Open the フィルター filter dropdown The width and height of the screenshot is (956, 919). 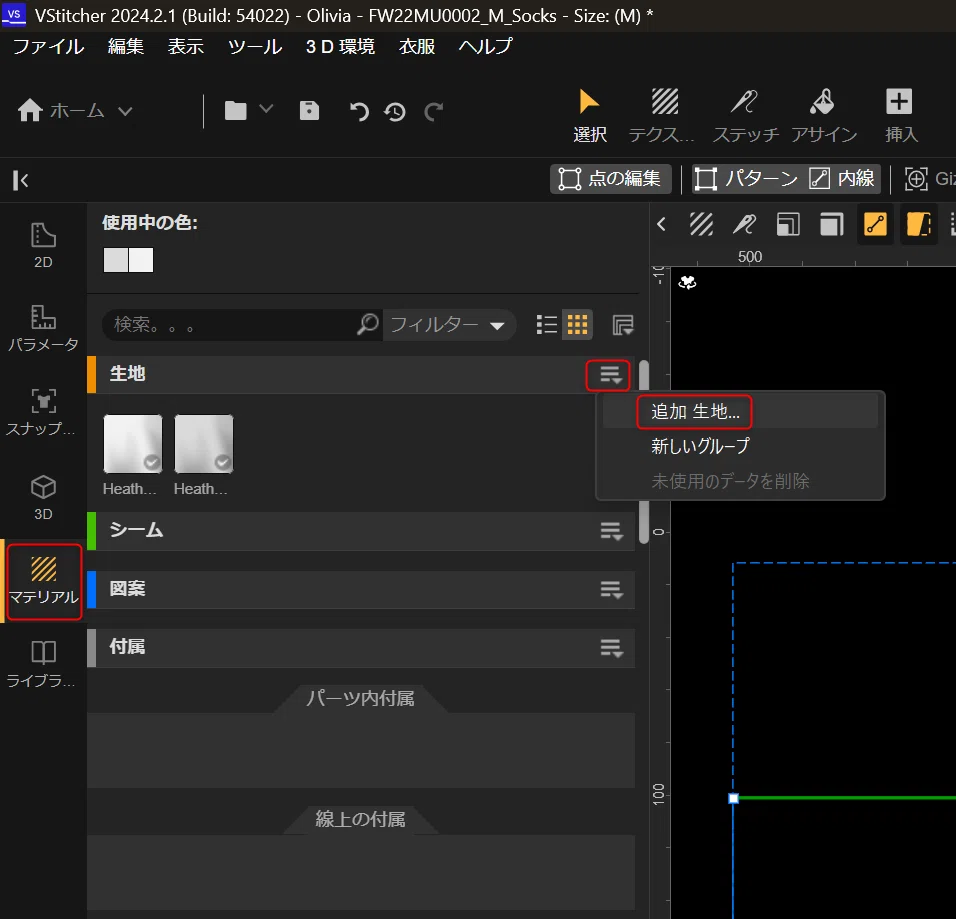coord(448,324)
